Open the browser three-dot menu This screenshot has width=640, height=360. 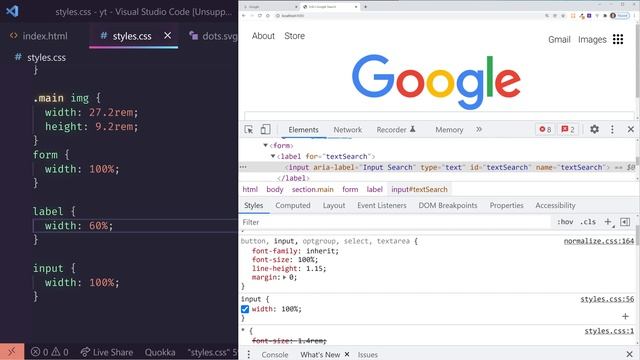[634, 16]
